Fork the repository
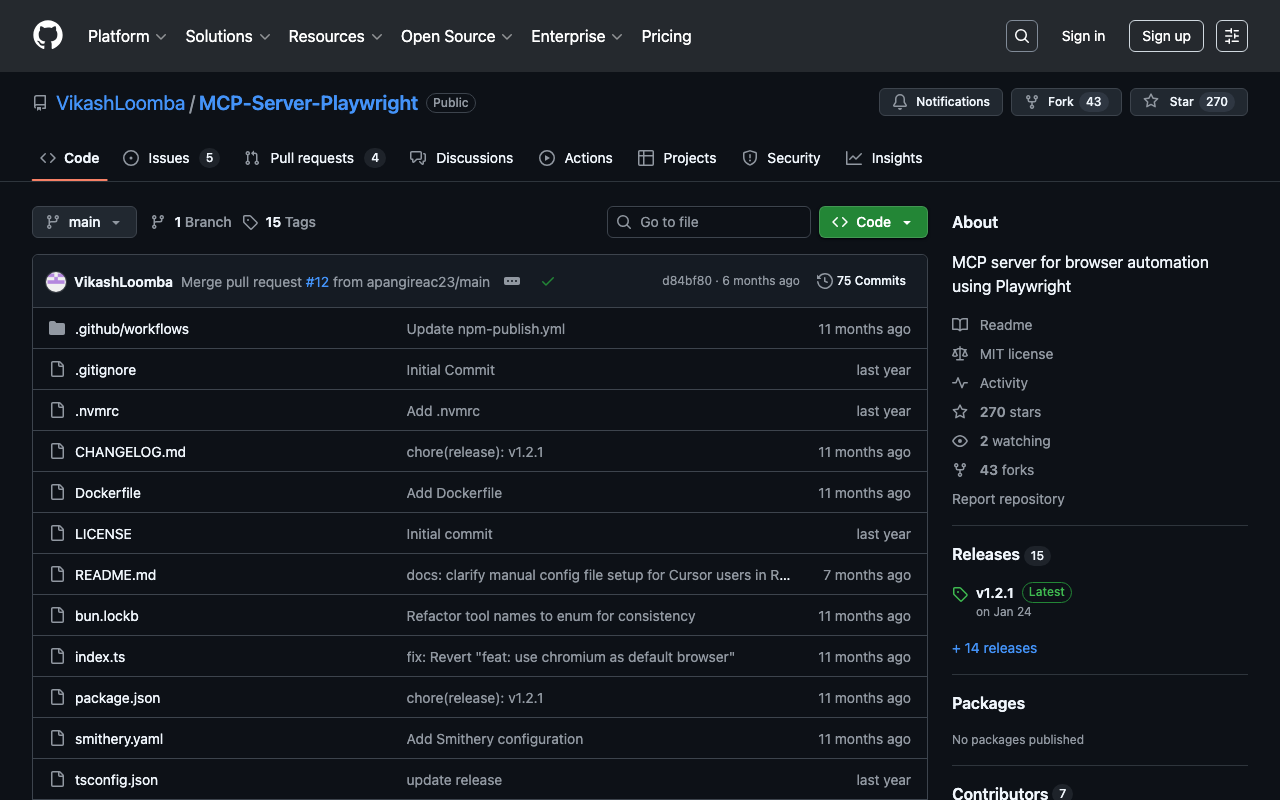1280x800 pixels. click(x=1064, y=102)
